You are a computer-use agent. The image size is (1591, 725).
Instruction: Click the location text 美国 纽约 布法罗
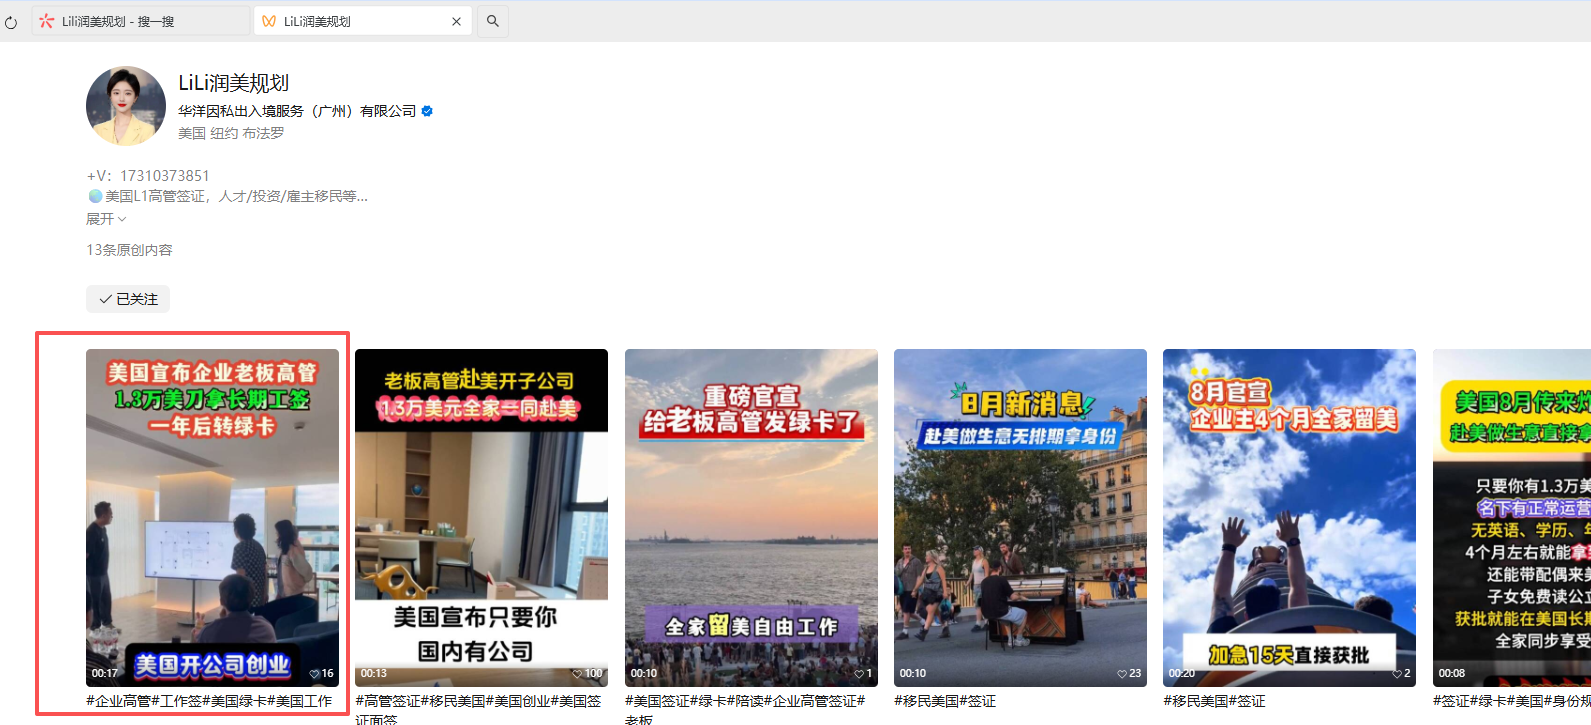(x=231, y=133)
